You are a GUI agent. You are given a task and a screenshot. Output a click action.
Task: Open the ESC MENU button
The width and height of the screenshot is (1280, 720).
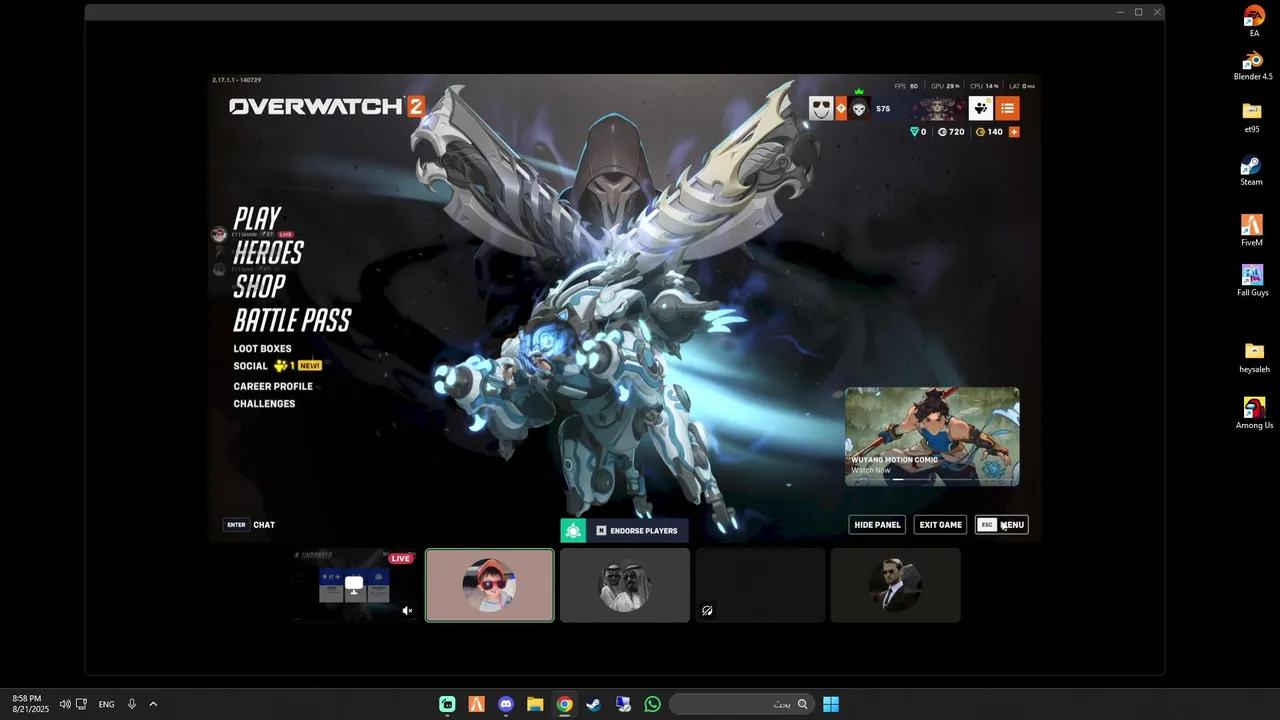point(1002,525)
